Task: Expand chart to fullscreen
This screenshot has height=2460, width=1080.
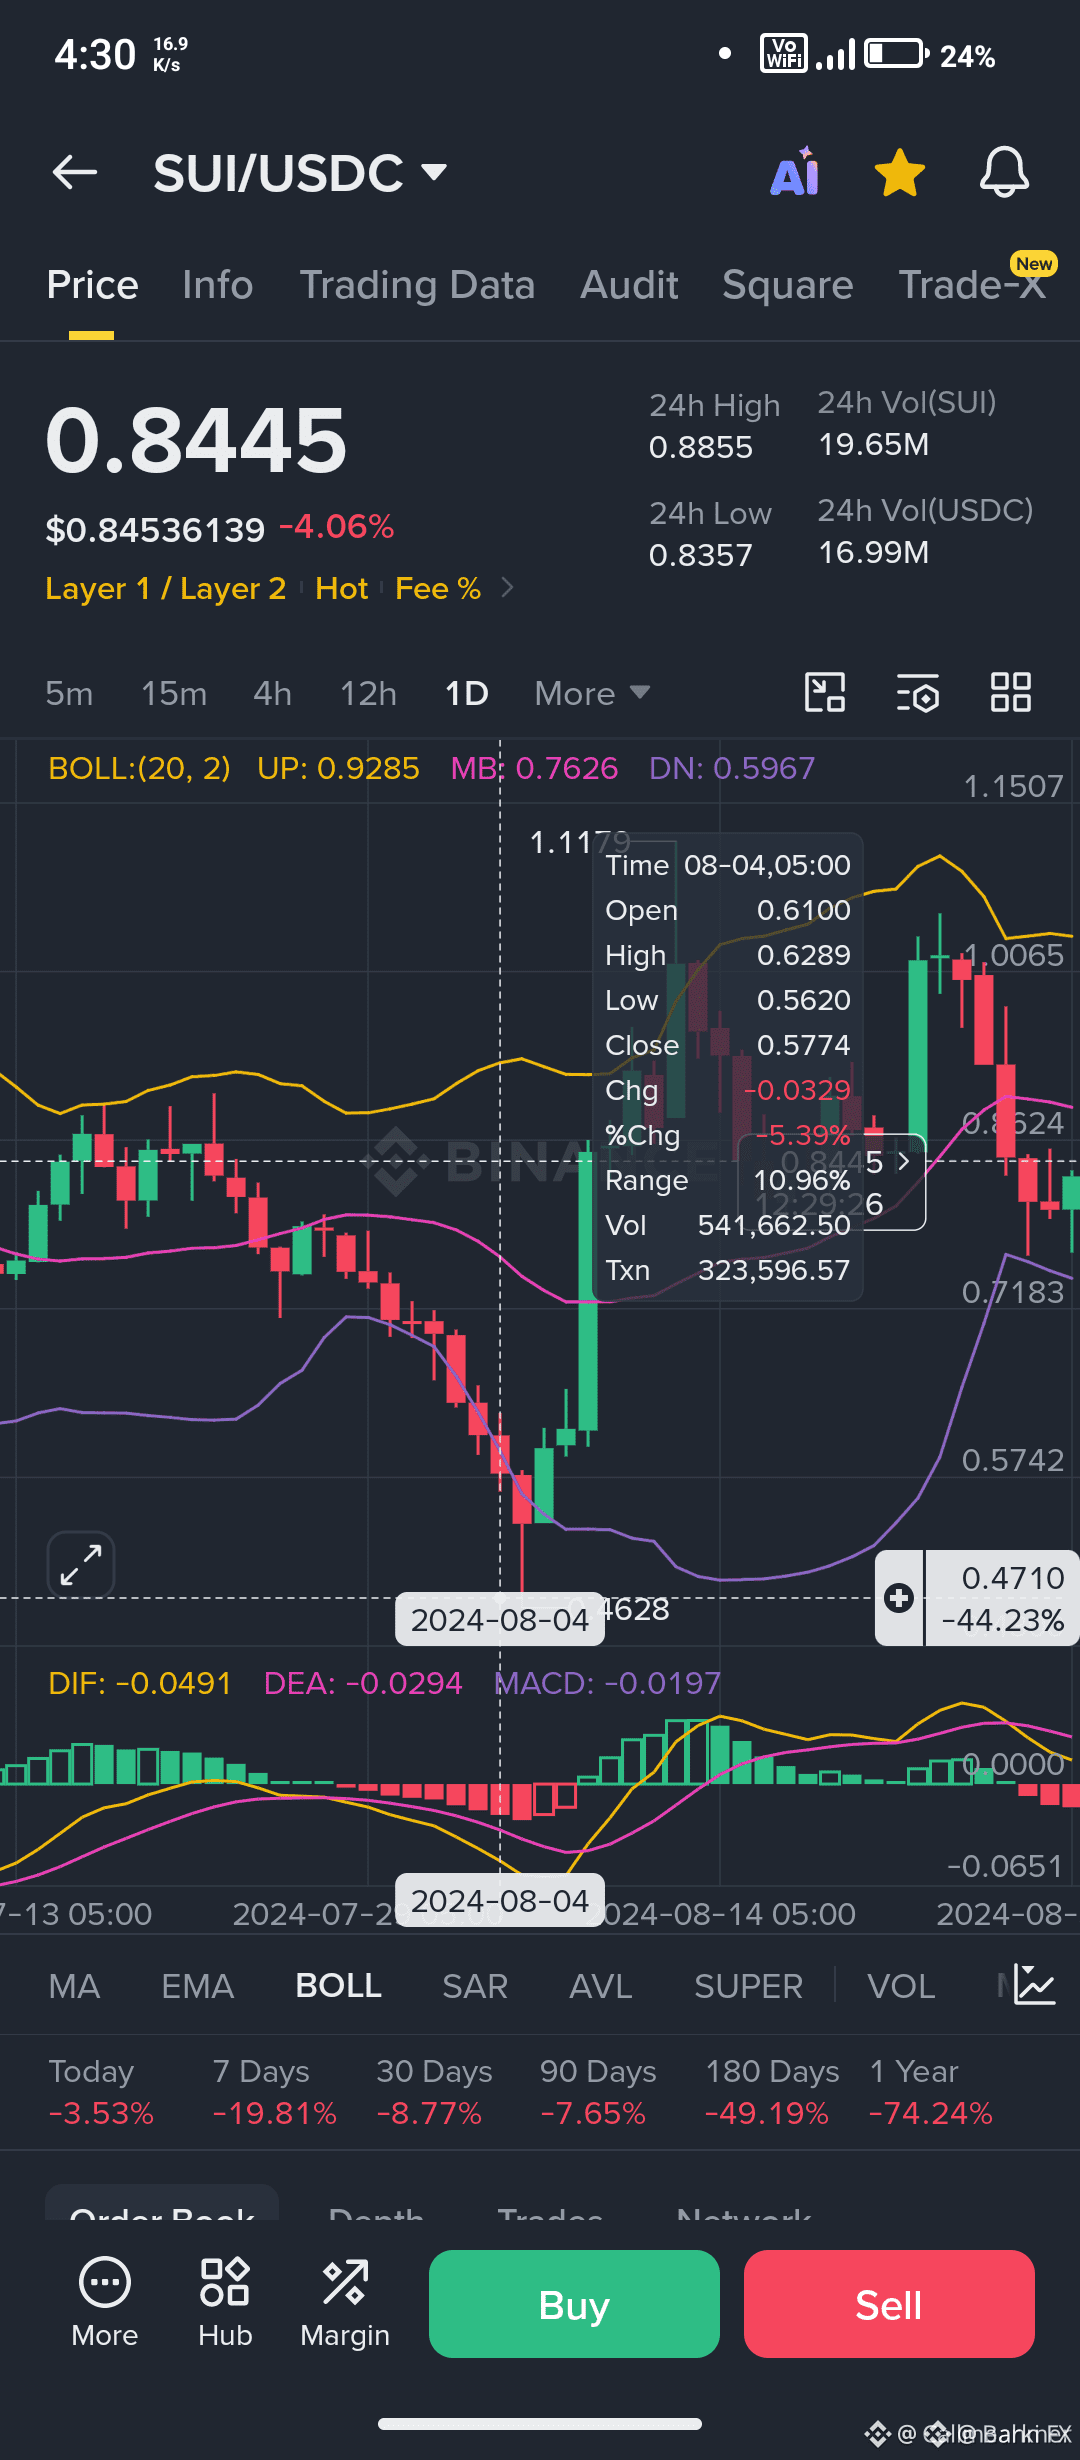Action: [x=81, y=1565]
